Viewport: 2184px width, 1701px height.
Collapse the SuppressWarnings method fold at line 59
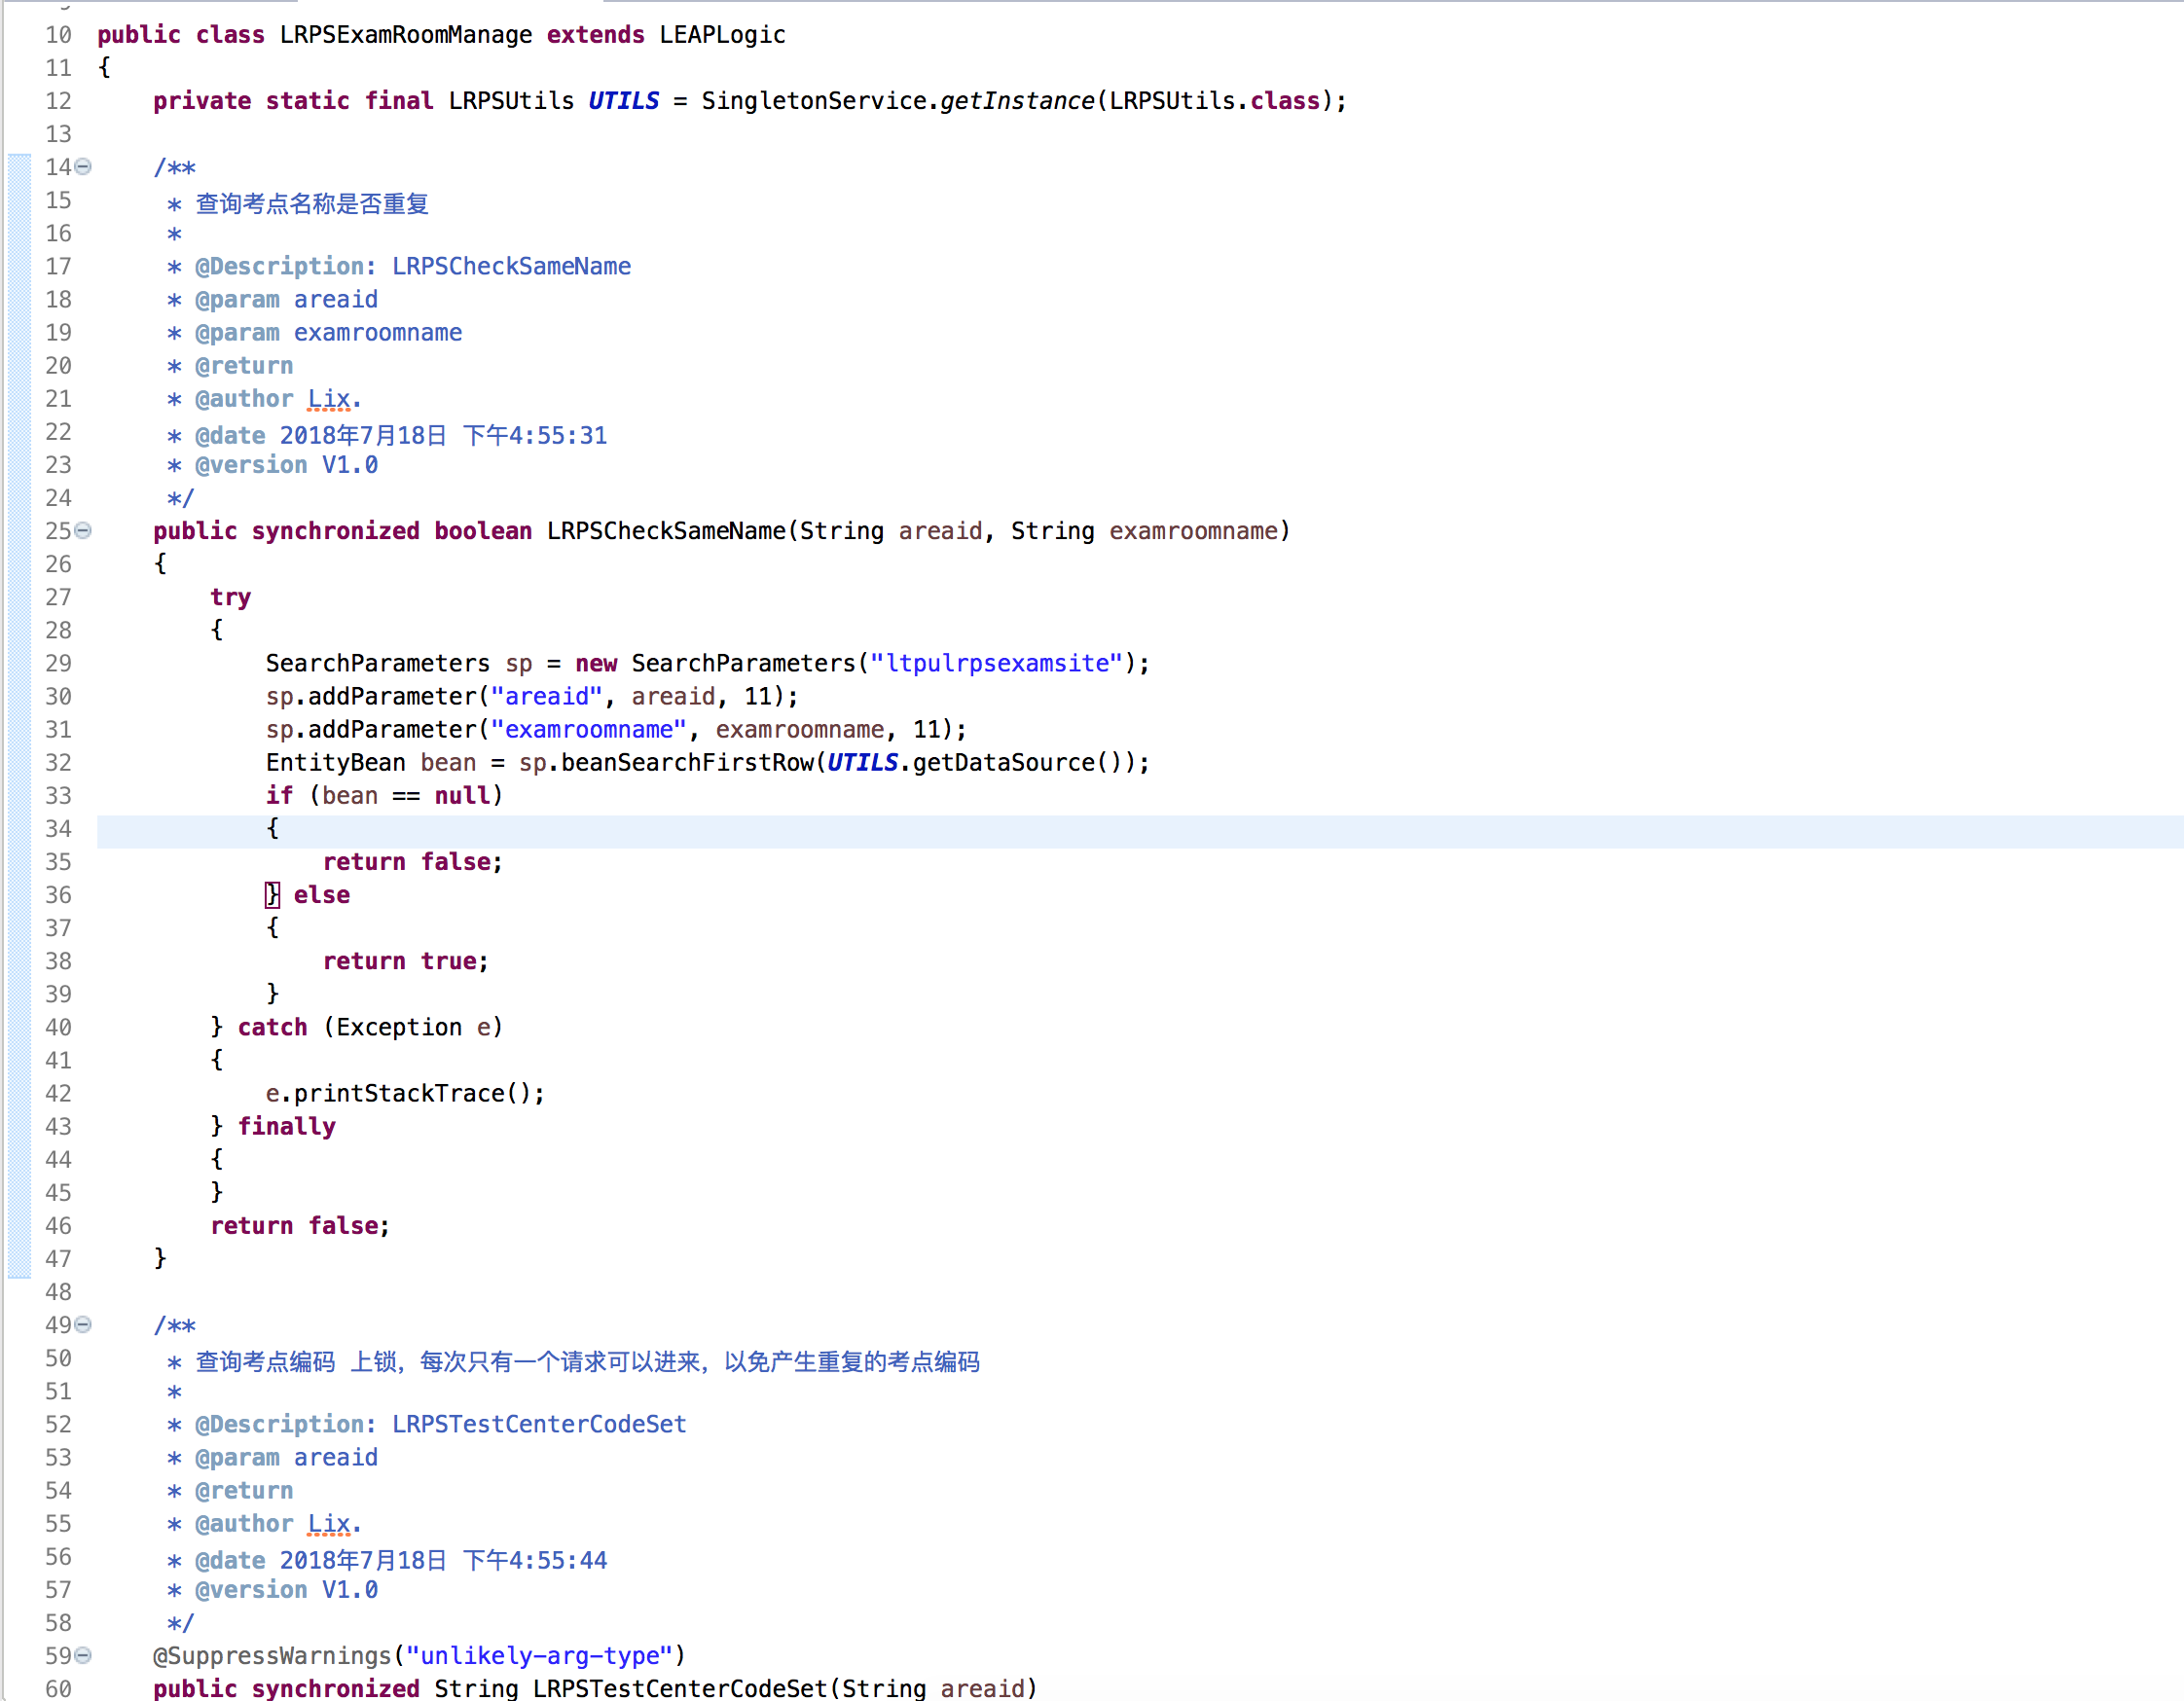click(84, 1656)
